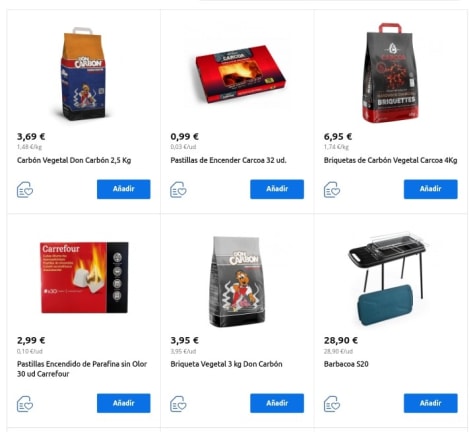
Task: Save Briquetas Carcoa 4Kg to wishlist
Action: (x=332, y=190)
